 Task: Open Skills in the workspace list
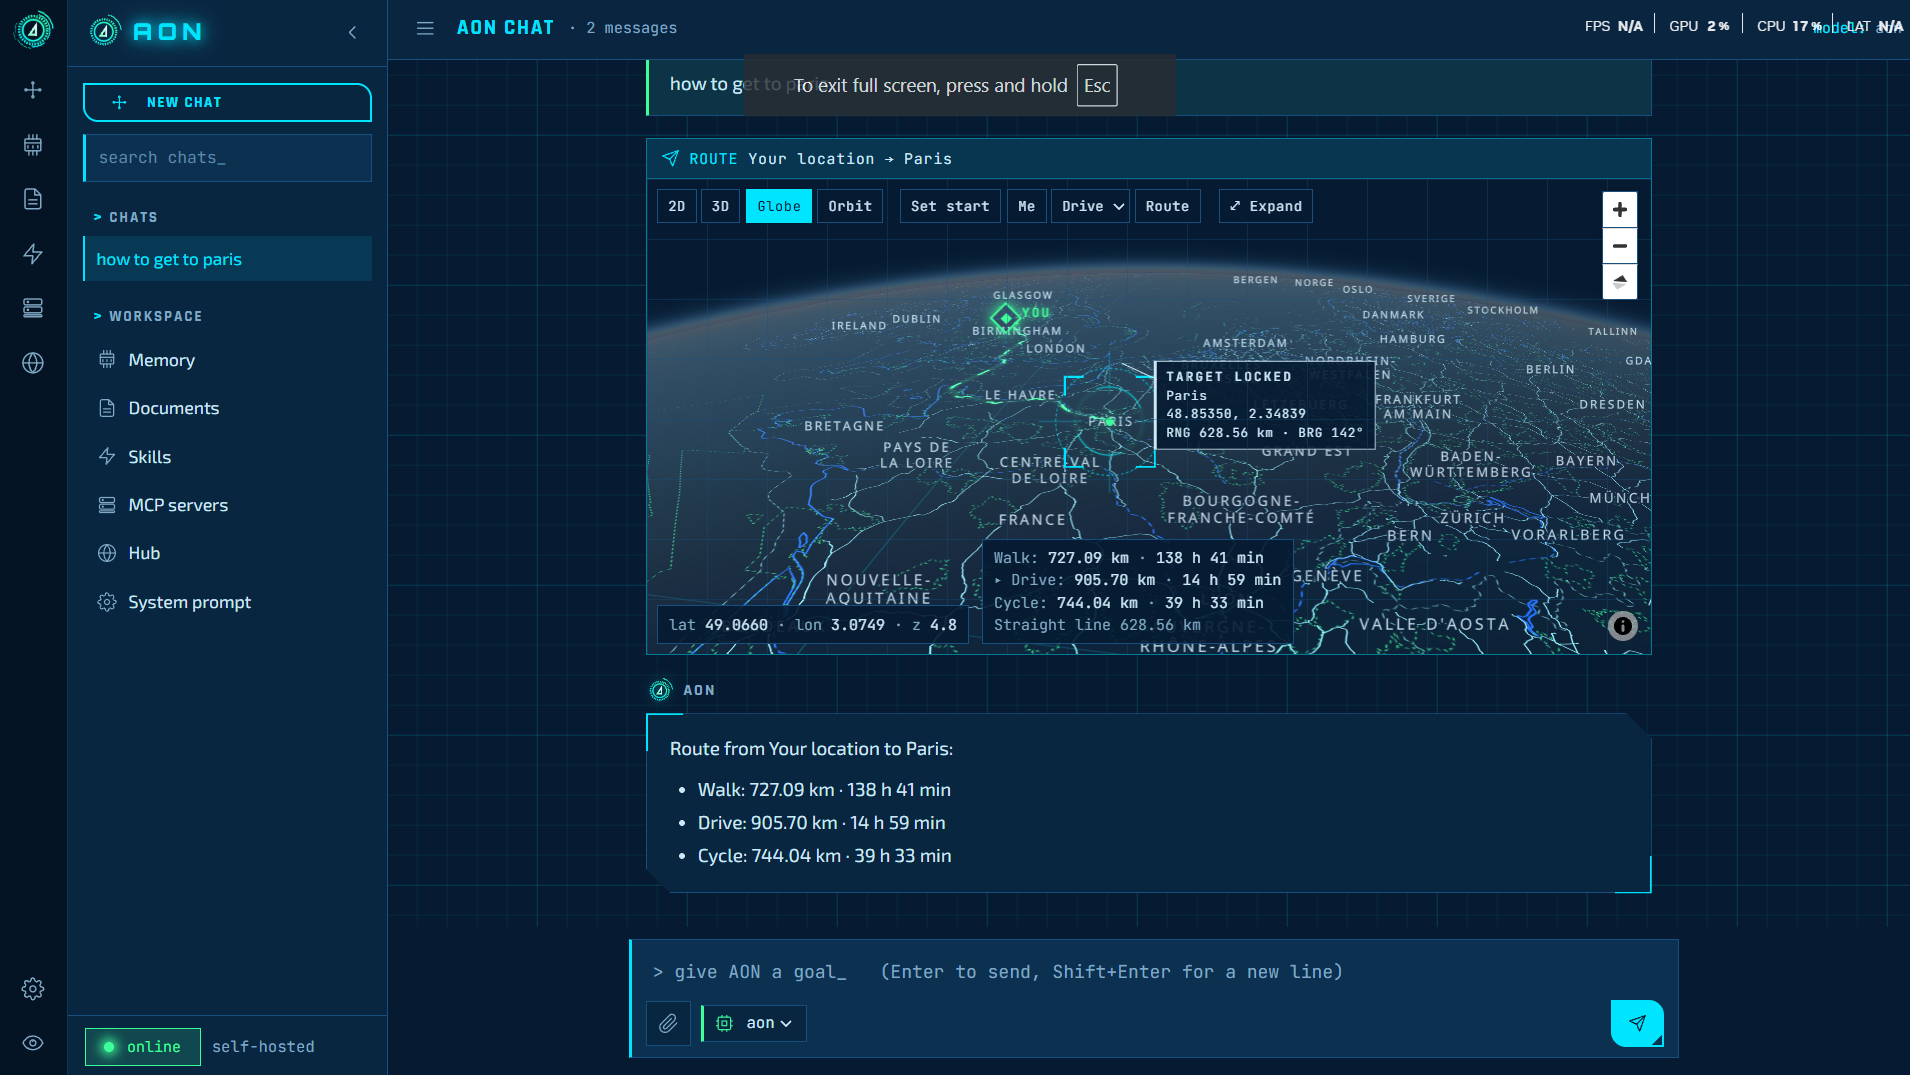pyautogui.click(x=227, y=457)
